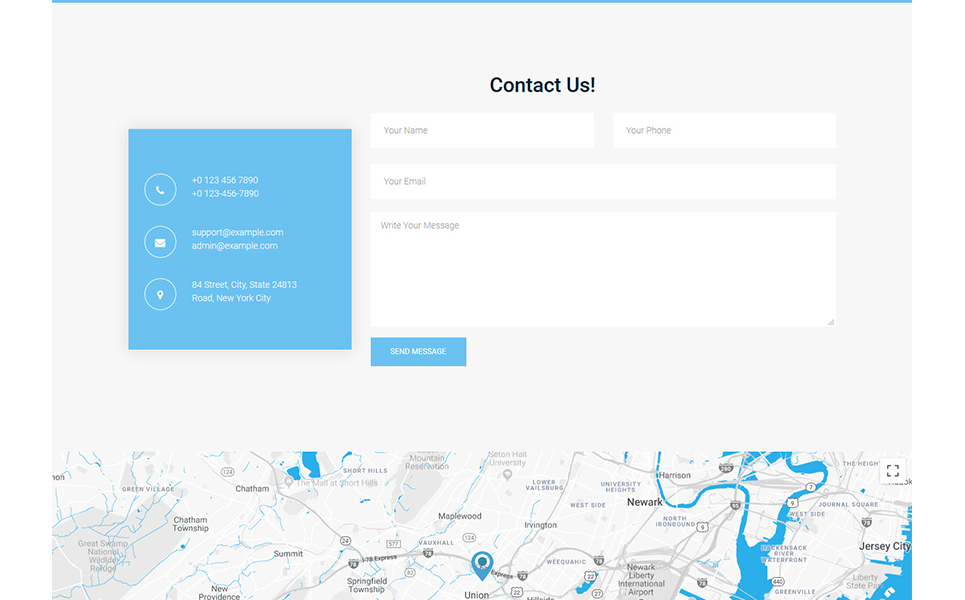
Task: Click the envelope email icon
Action: click(160, 242)
